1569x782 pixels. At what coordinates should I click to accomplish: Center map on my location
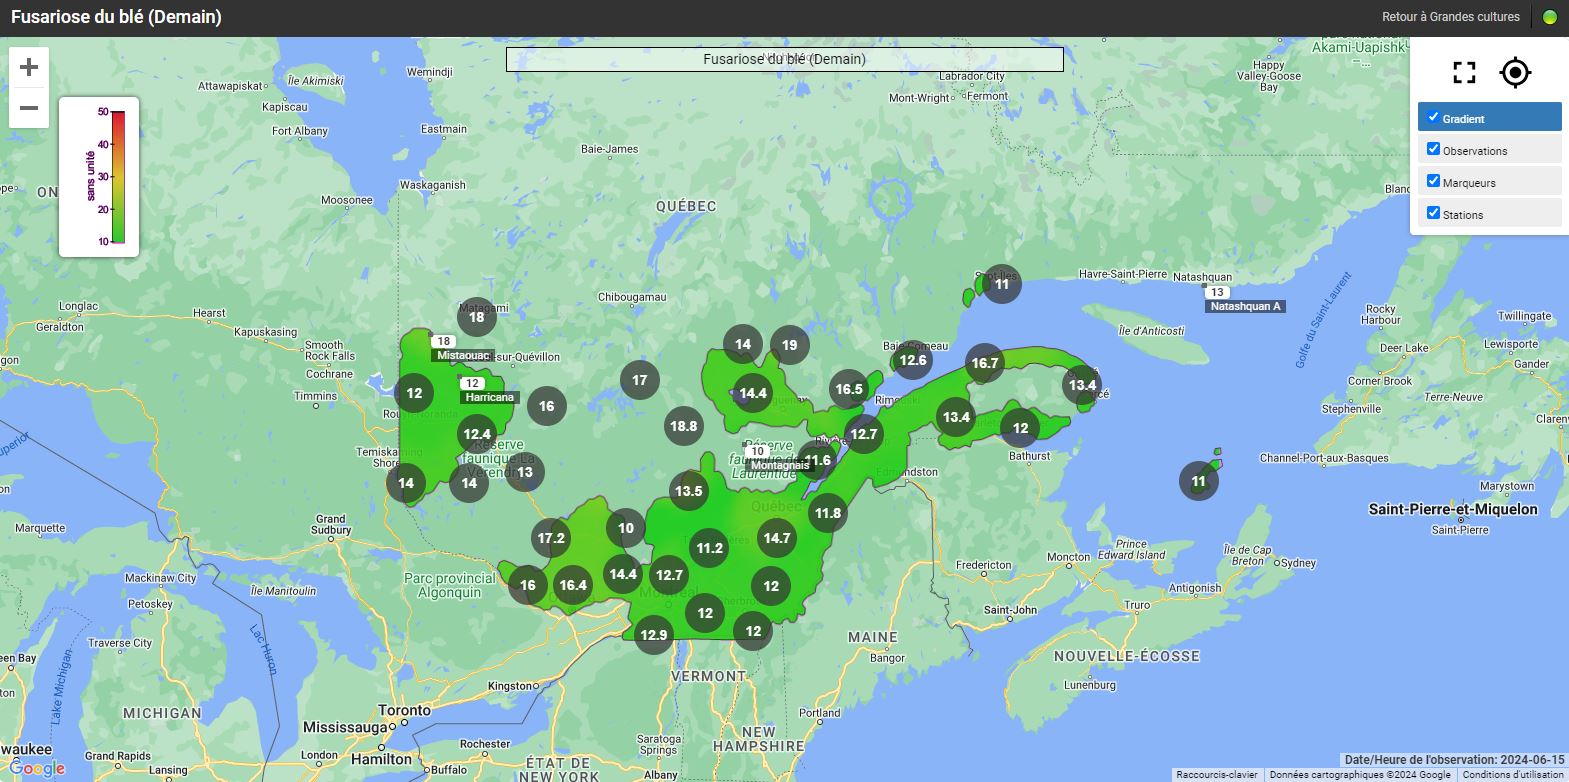1515,72
